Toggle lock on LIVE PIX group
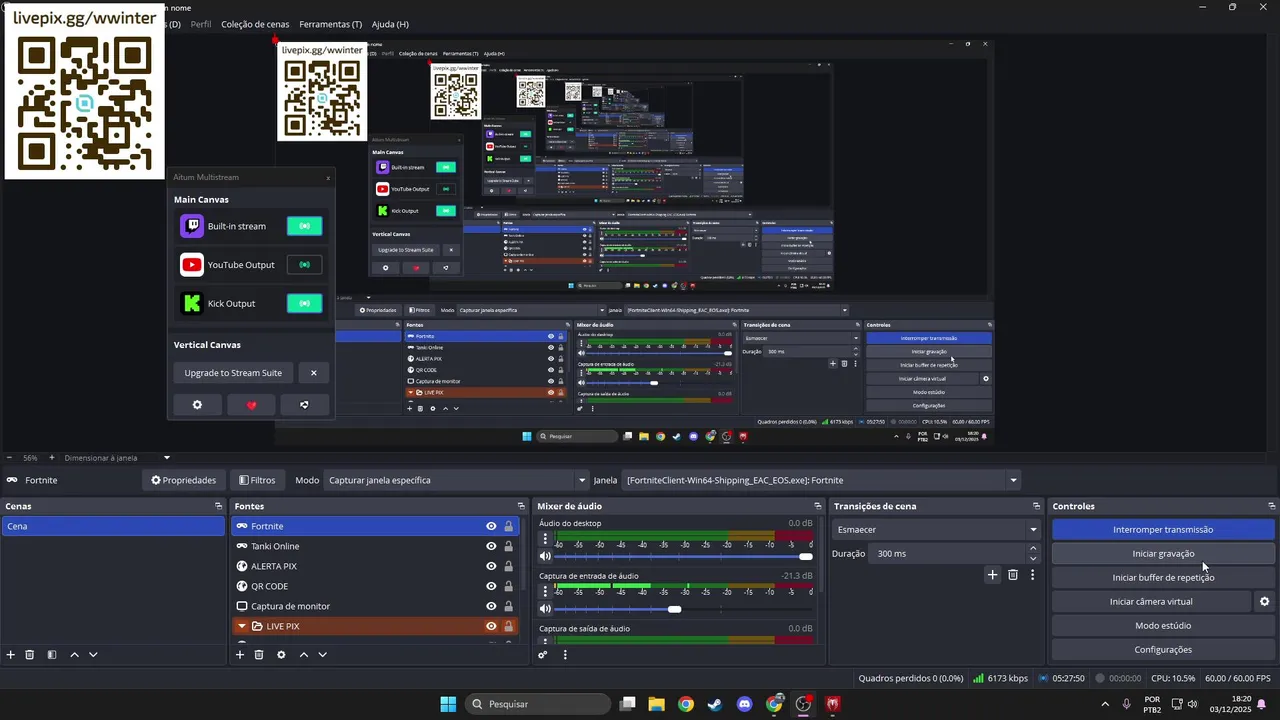 [x=508, y=626]
